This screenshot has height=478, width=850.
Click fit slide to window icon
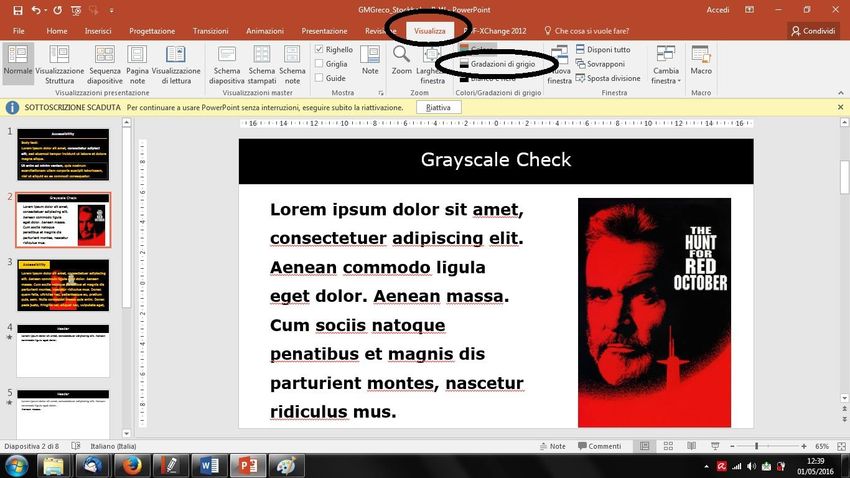click(841, 446)
